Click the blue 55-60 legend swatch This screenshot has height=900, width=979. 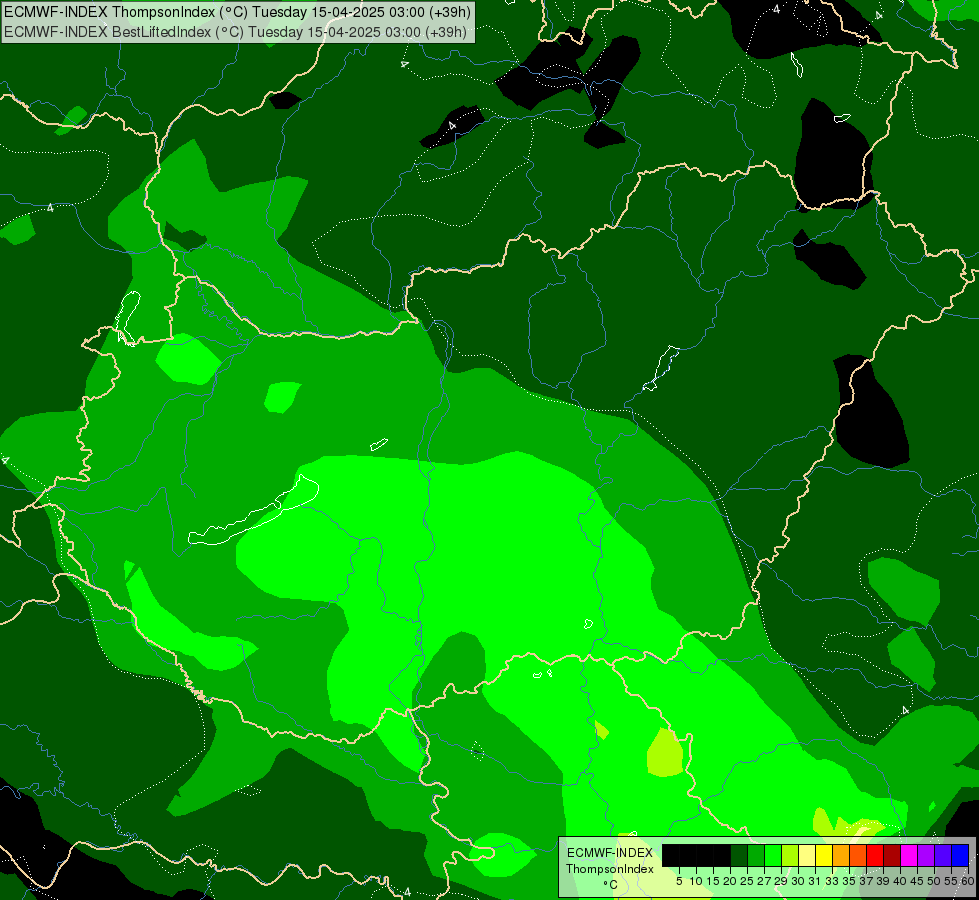[960, 855]
